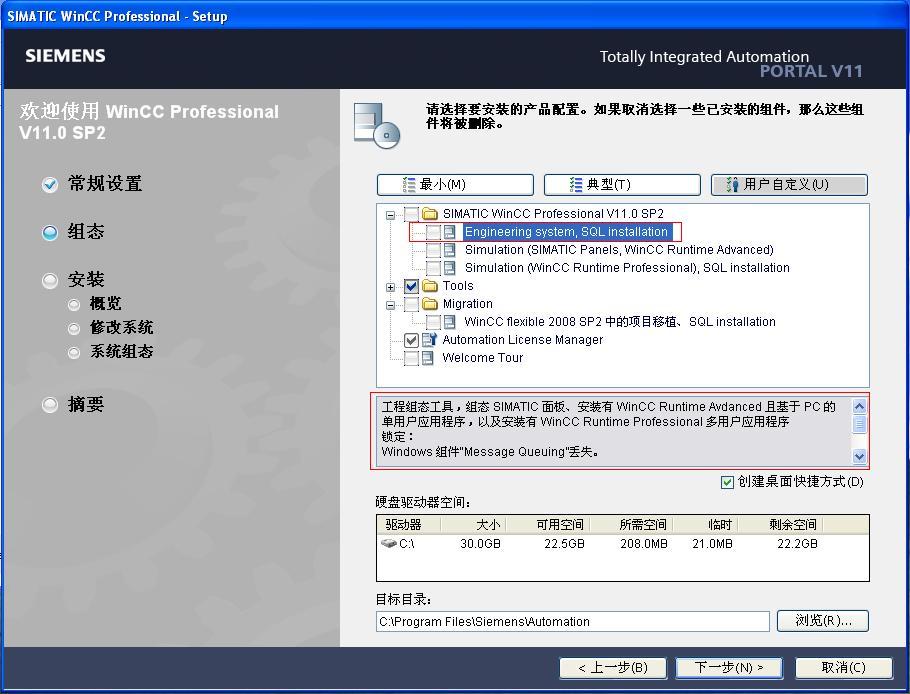Click the 摘要 step indicator
910x694 pixels.
point(50,404)
